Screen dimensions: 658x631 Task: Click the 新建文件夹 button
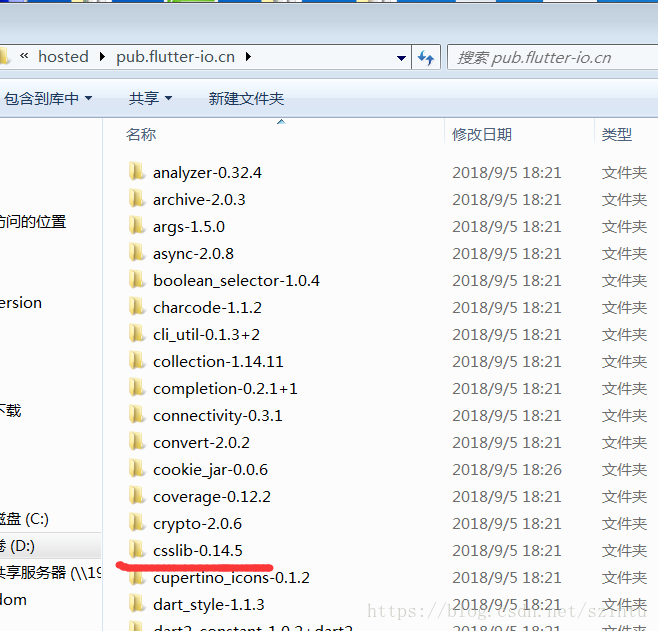pos(246,99)
